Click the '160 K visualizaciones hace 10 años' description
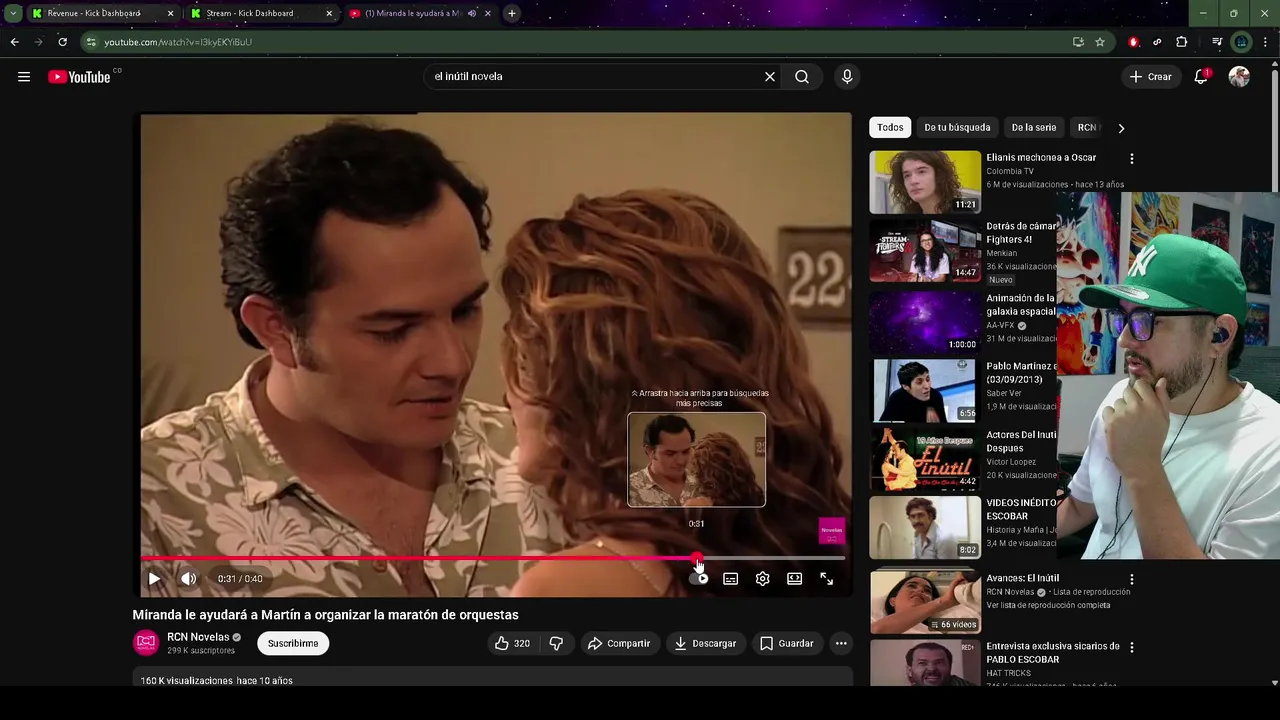Image resolution: width=1280 pixels, height=720 pixels. 217,681
